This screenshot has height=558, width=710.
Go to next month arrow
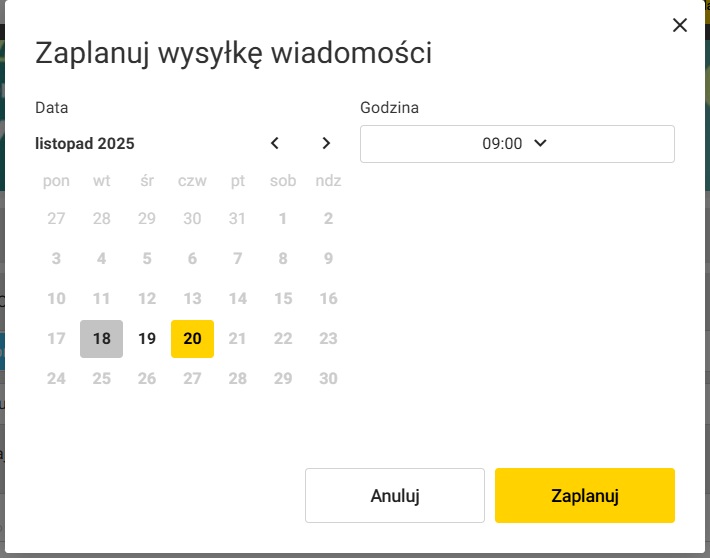(x=326, y=143)
